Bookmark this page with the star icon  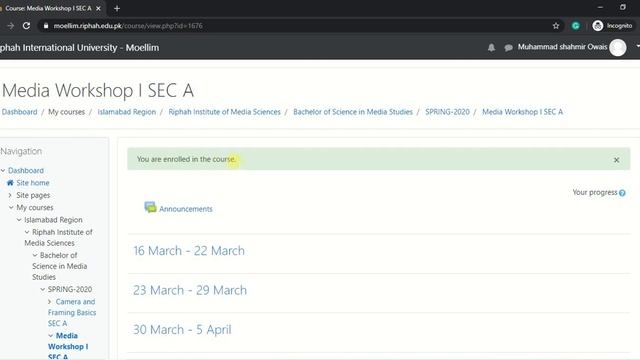556,26
